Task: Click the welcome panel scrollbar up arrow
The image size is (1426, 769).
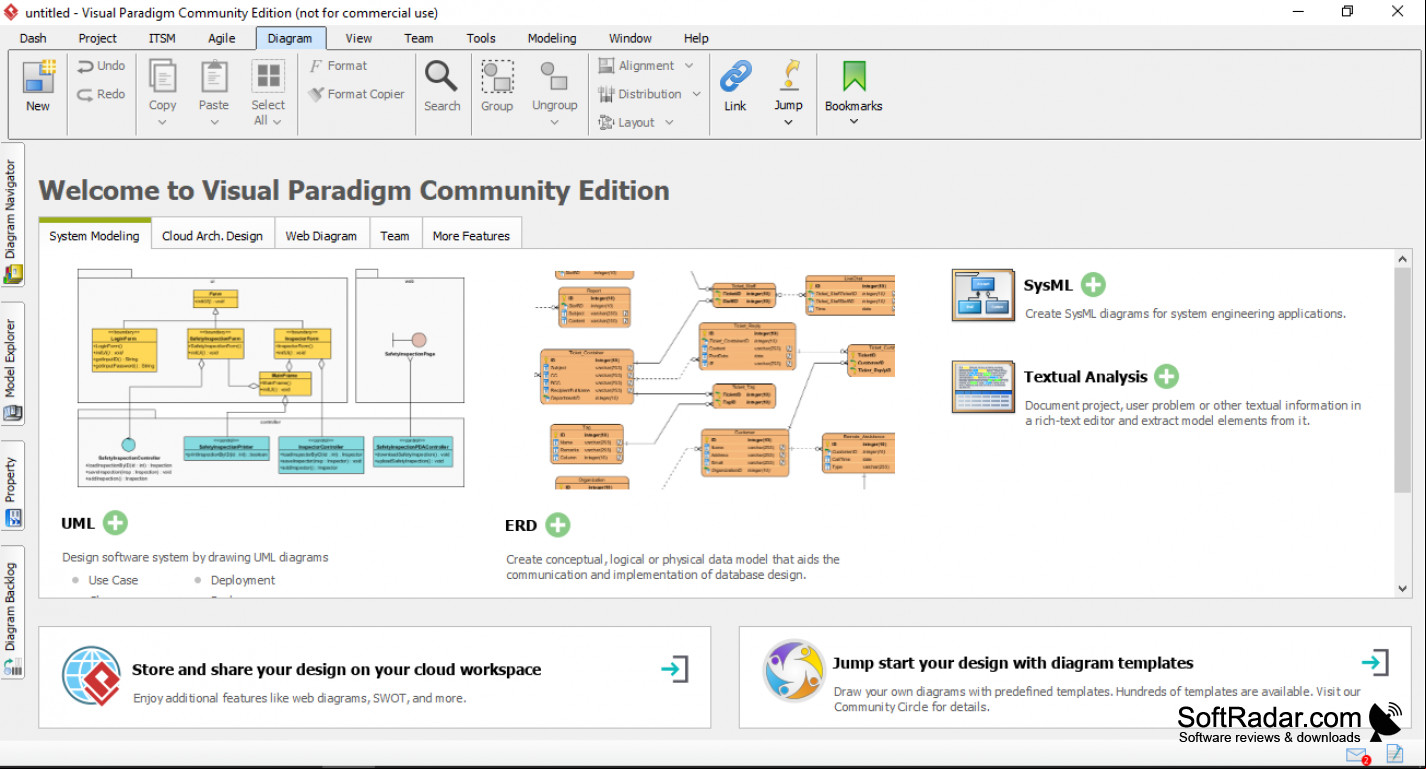Action: [1403, 259]
